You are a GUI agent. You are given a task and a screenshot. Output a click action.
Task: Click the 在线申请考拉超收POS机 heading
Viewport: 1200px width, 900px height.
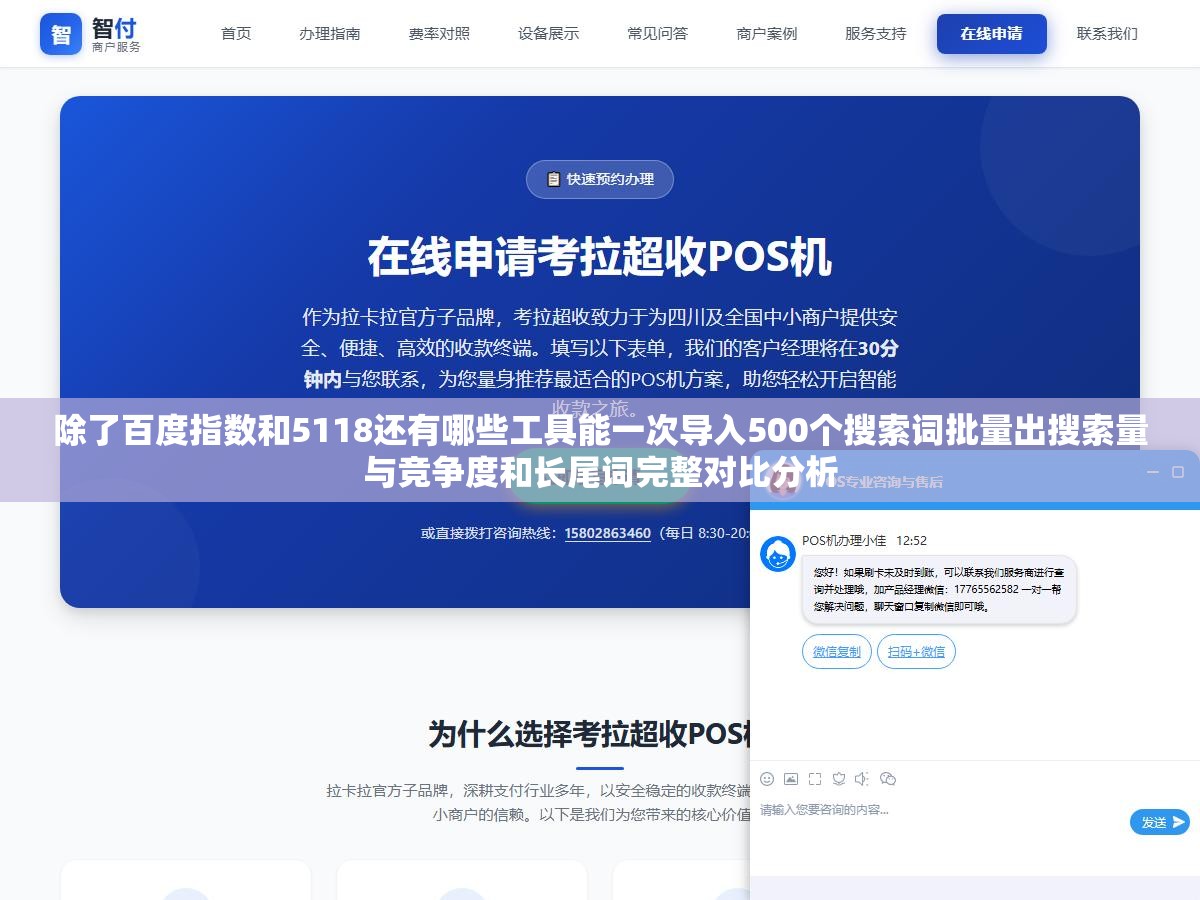pos(600,258)
